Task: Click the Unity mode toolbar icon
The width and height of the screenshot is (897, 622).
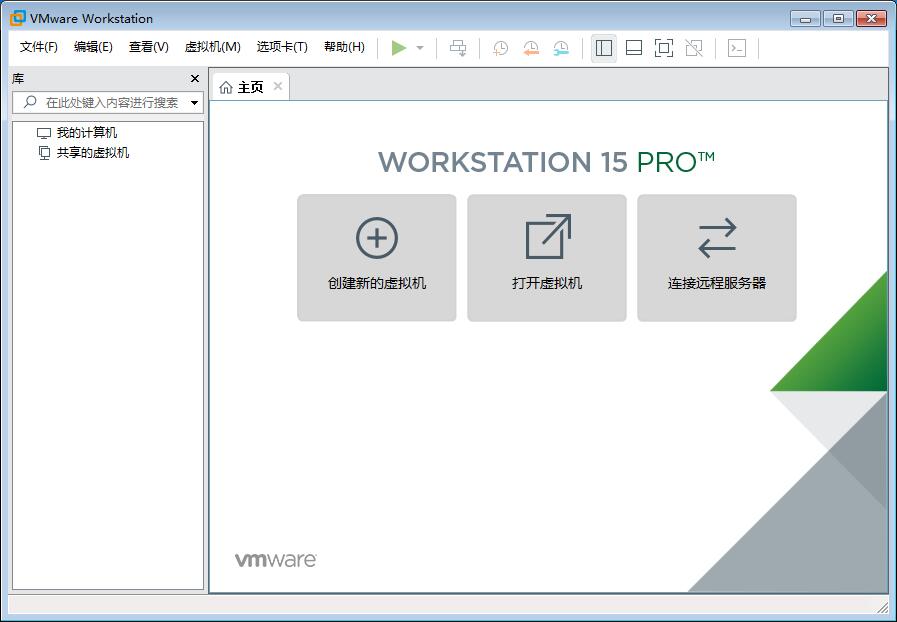Action: click(694, 48)
